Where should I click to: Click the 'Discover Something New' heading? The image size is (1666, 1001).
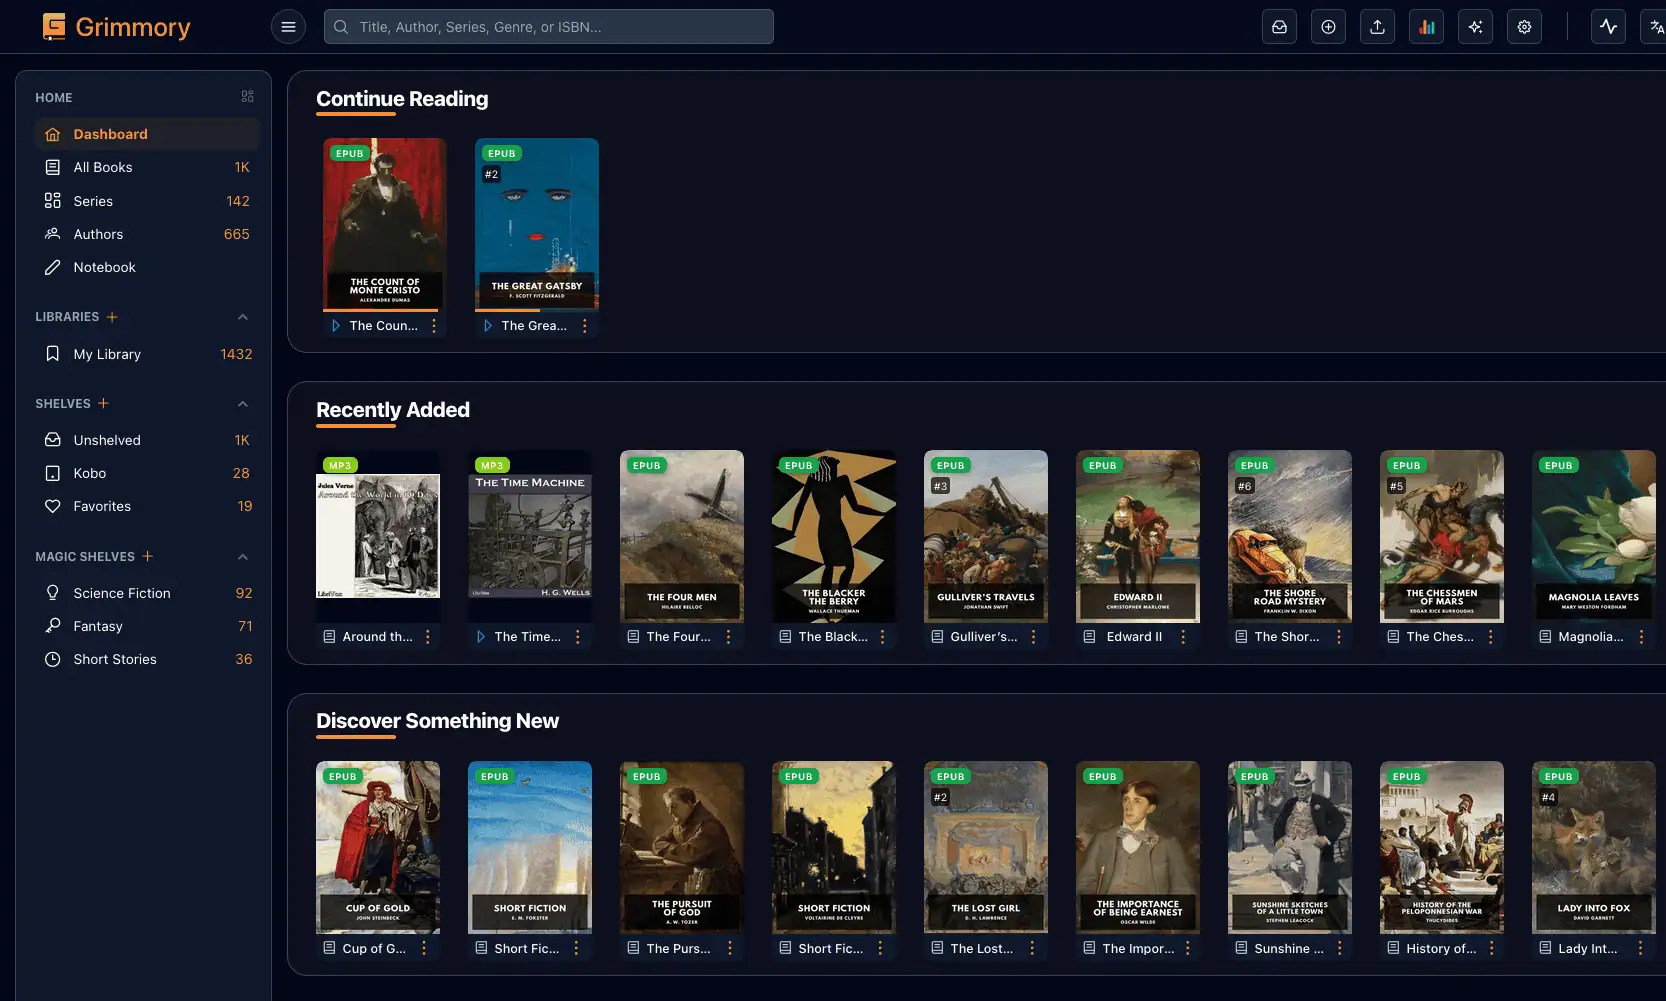tap(437, 721)
